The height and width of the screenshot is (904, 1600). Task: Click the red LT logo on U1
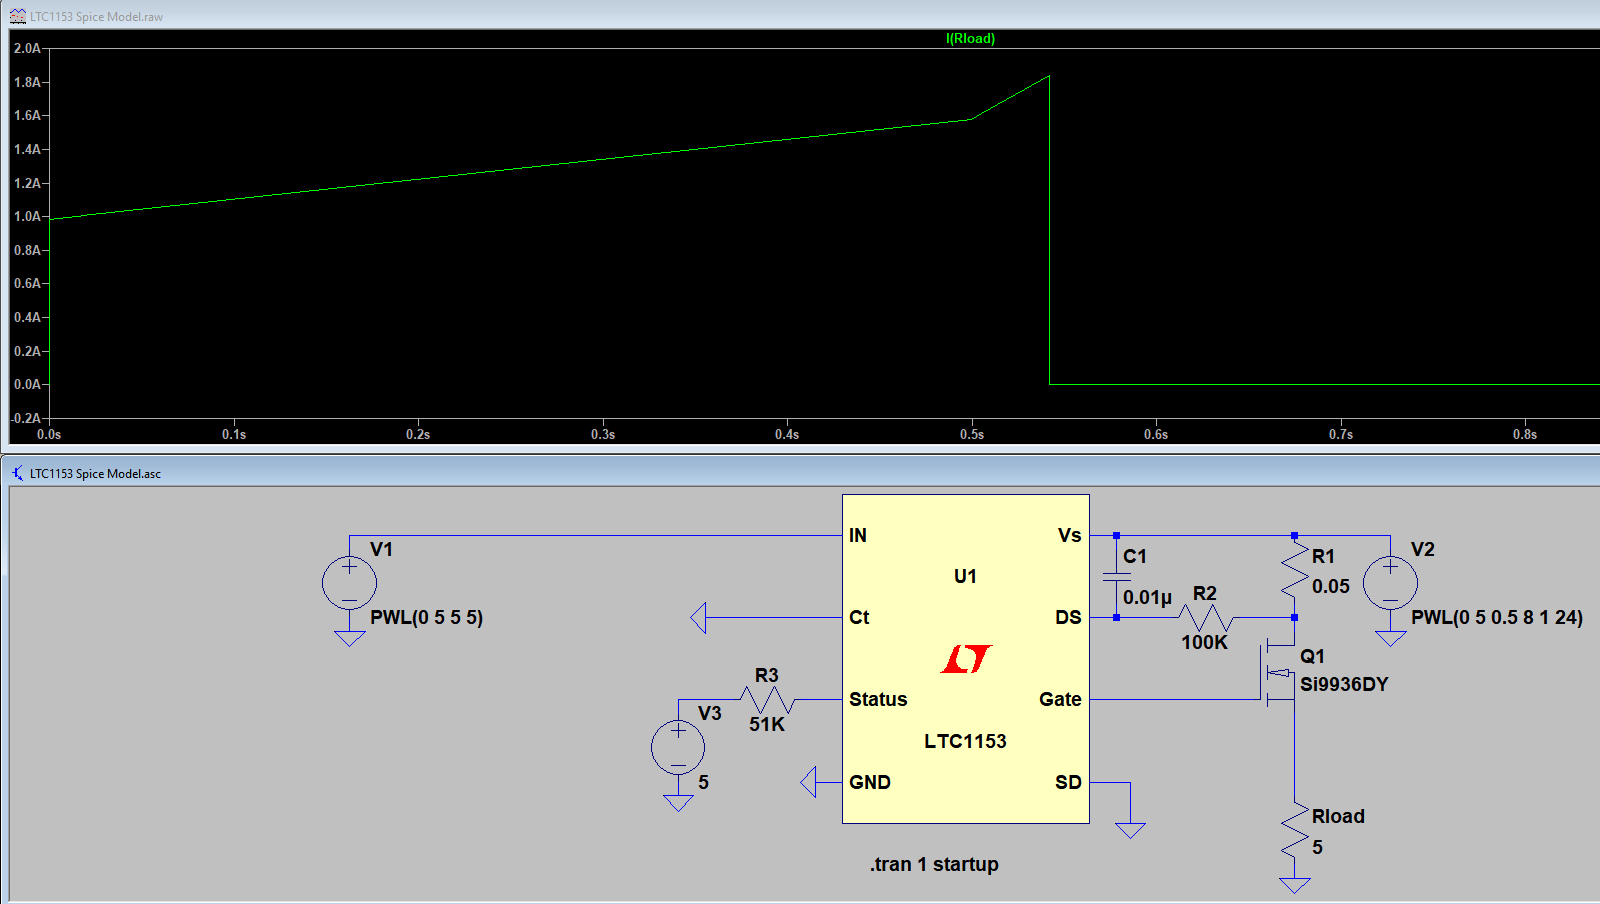[x=965, y=659]
